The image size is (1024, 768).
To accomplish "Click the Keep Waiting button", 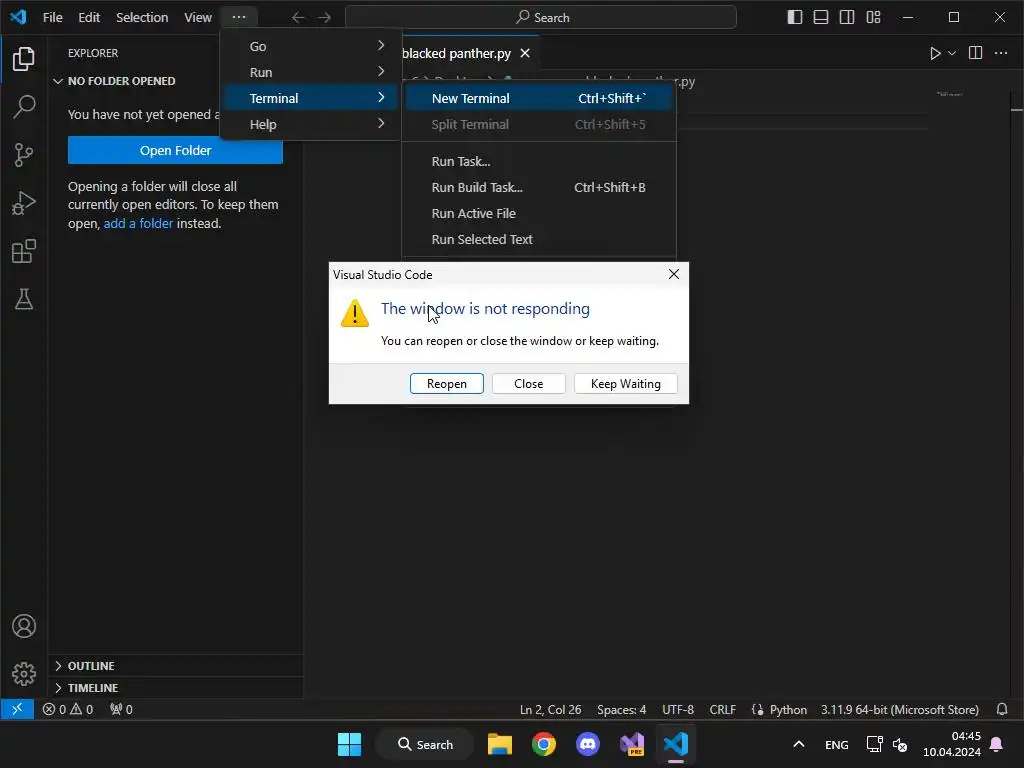I will (x=626, y=384).
